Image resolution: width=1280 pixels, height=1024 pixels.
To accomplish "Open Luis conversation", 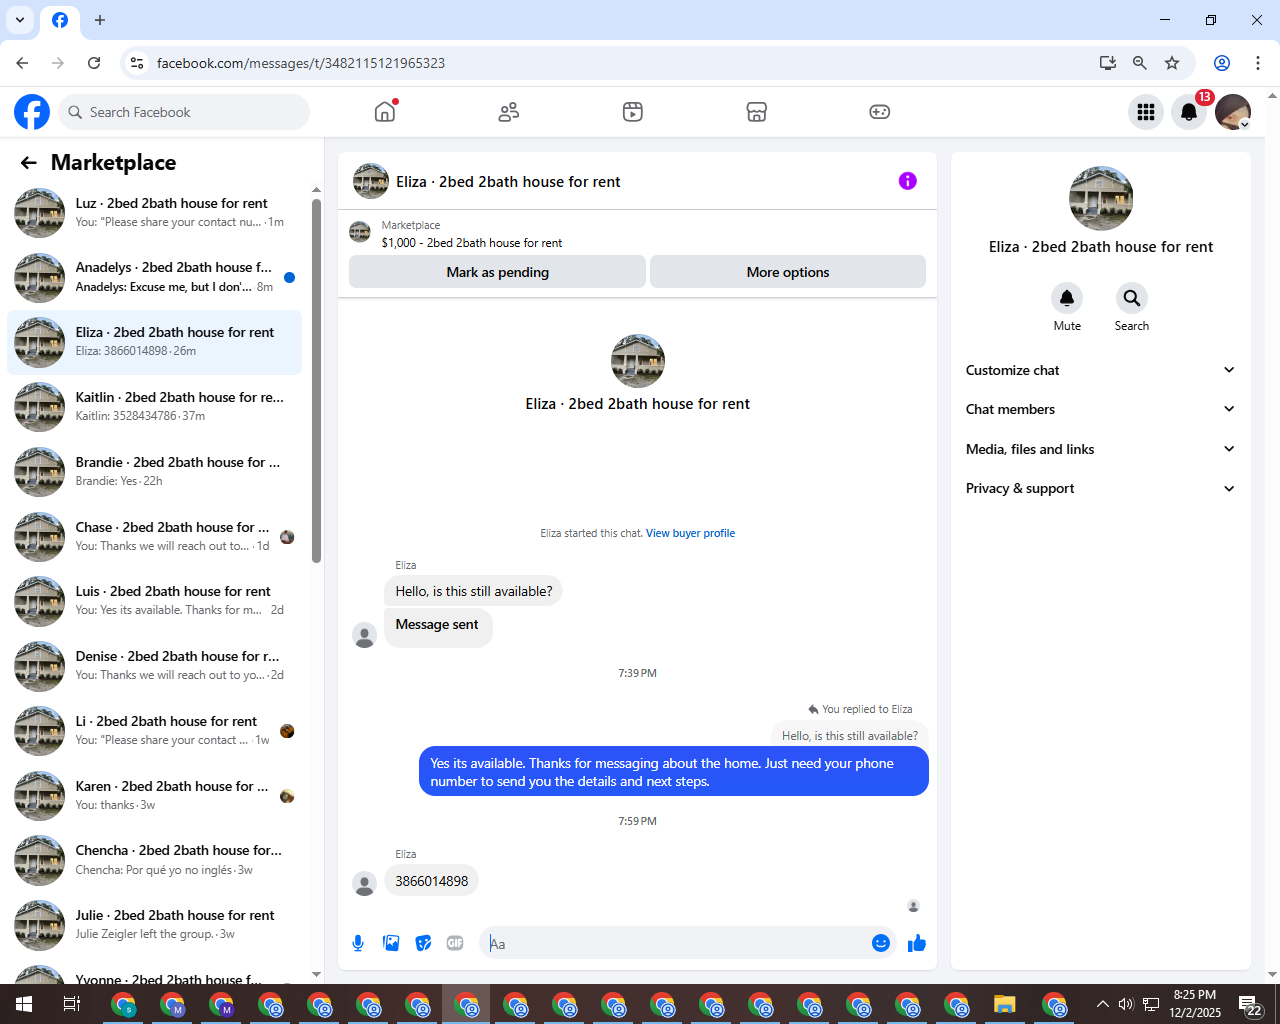I will tap(155, 601).
